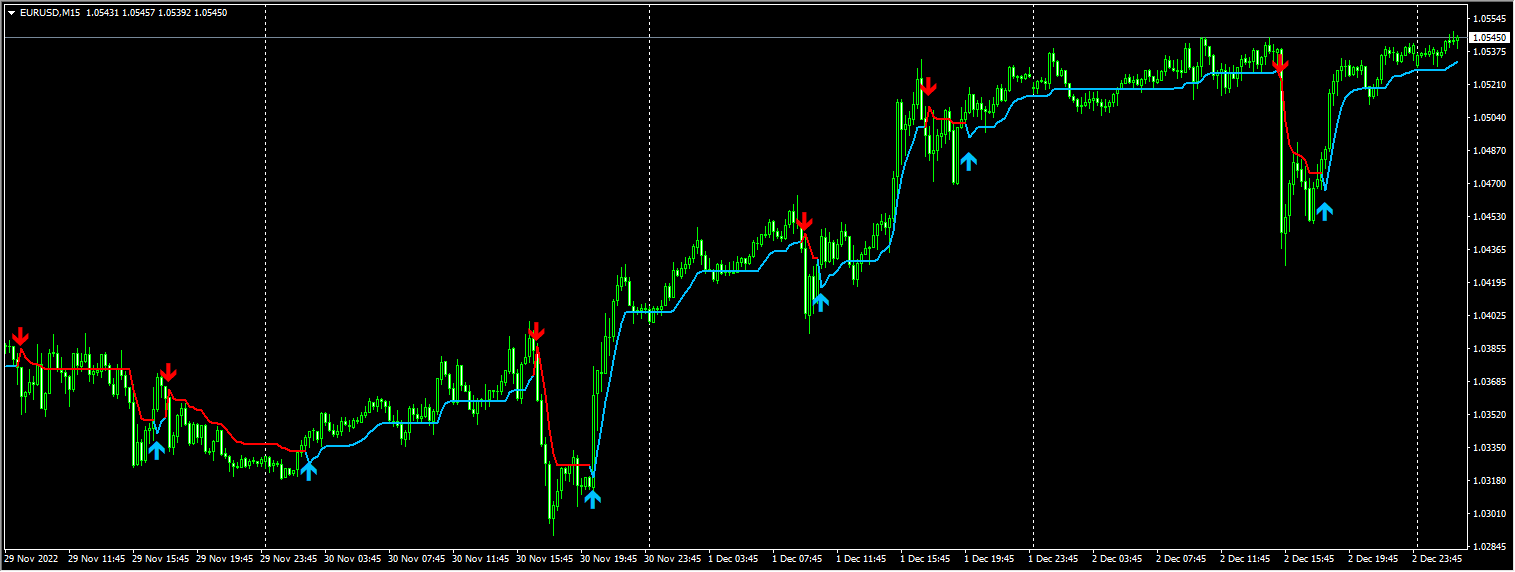The height and width of the screenshot is (572, 1515).
Task: Click the red sell arrow around 29 Nov 15:45
Action: point(168,373)
